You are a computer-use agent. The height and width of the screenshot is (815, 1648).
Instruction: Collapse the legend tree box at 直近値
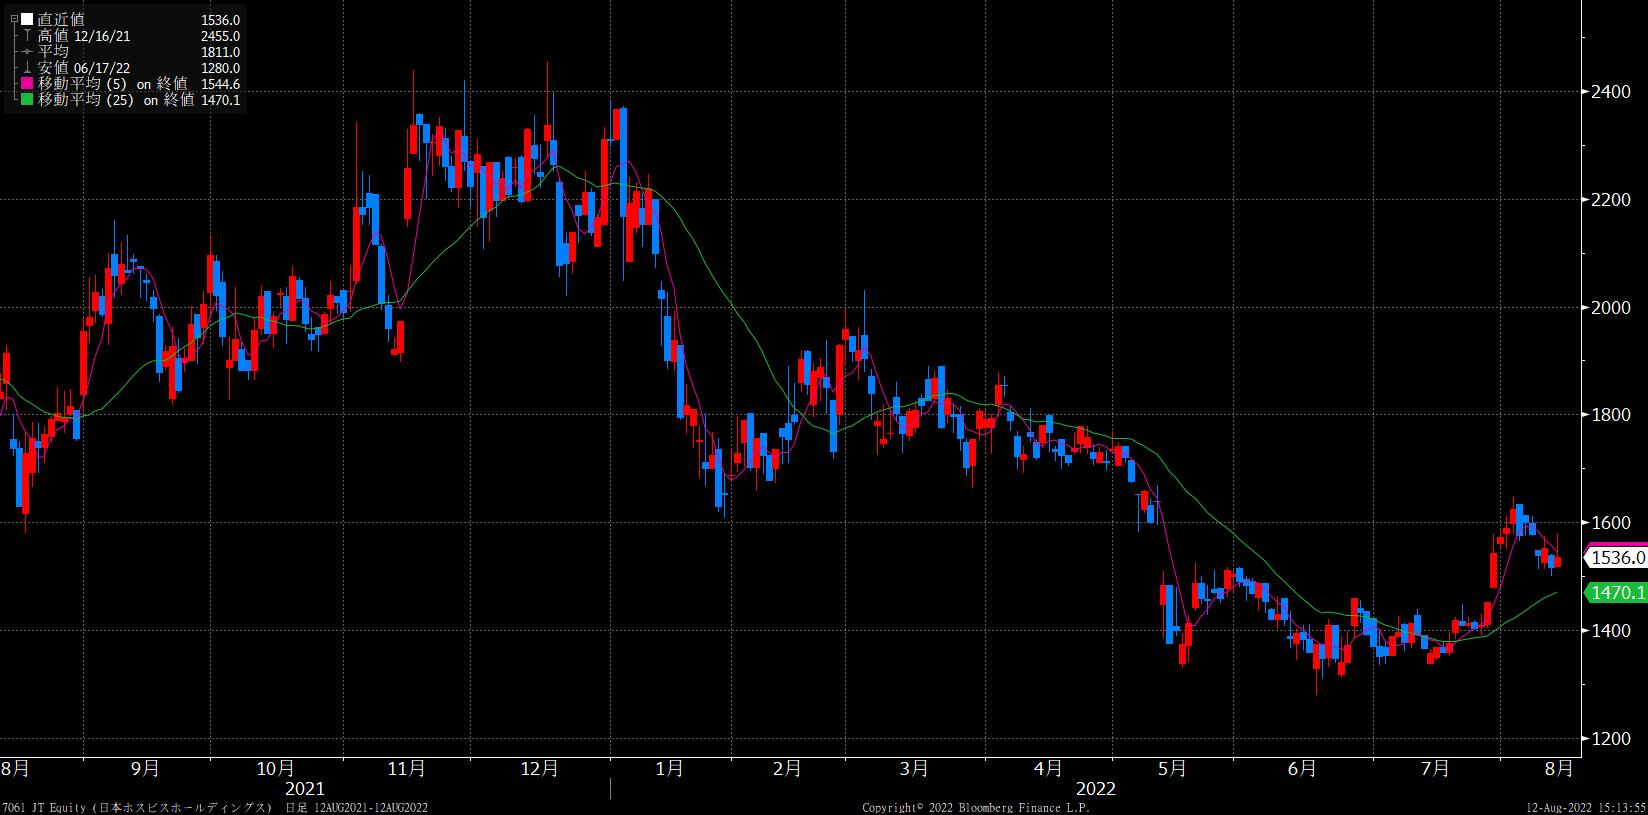point(13,19)
